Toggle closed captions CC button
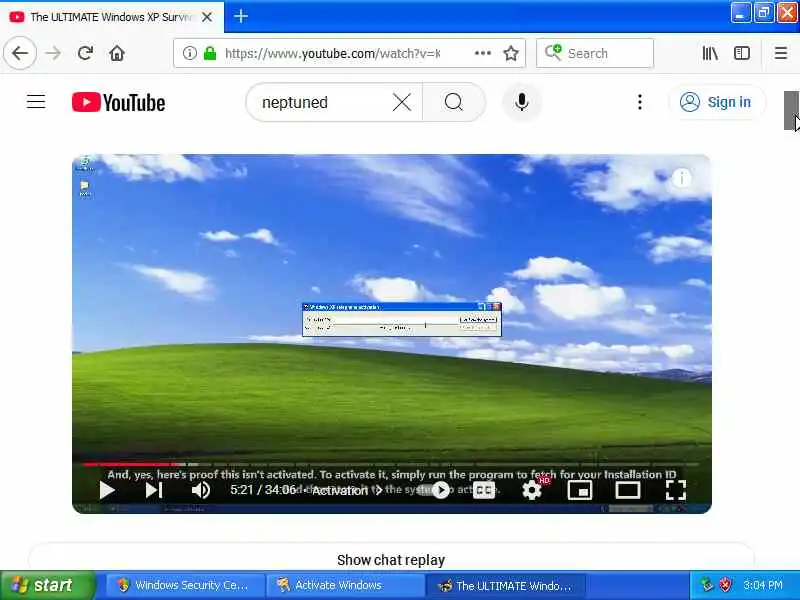The height and width of the screenshot is (600, 800). [484, 490]
